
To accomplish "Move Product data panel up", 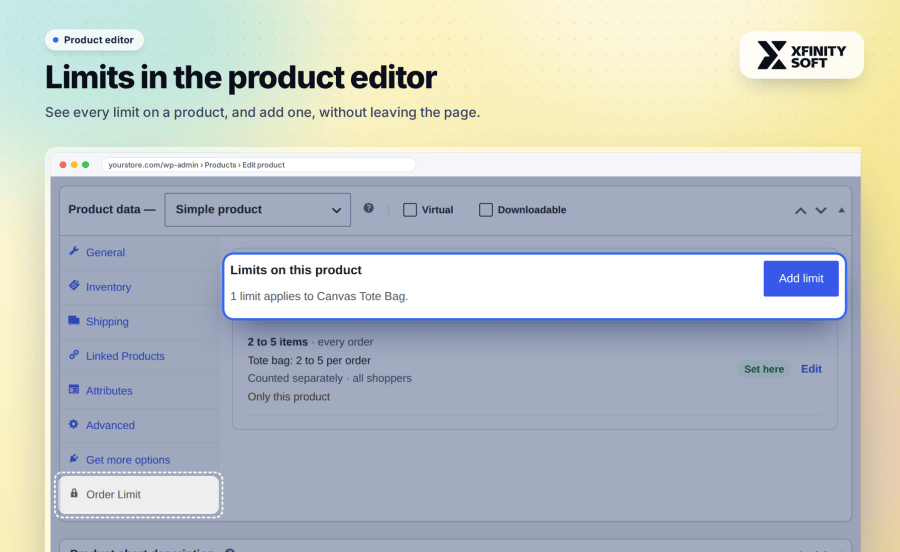I will 800,211.
